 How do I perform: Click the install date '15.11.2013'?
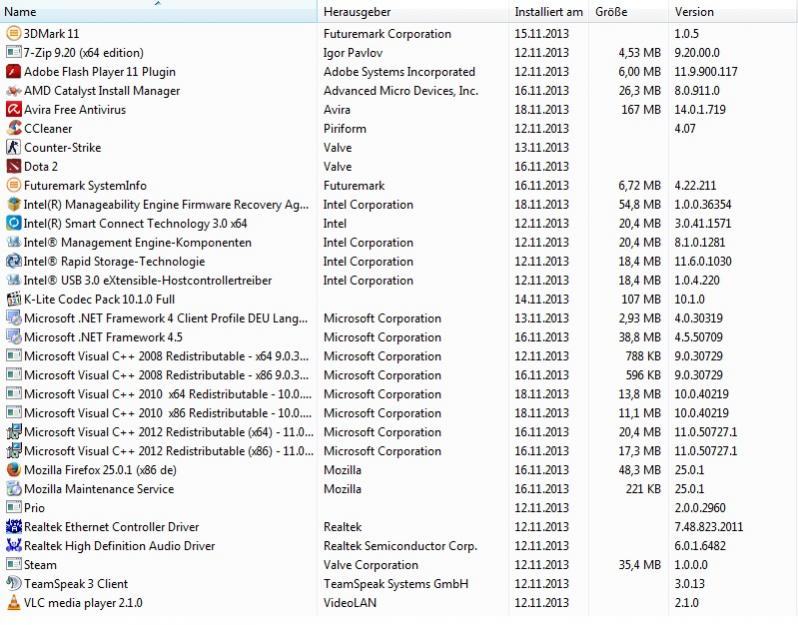pos(542,34)
